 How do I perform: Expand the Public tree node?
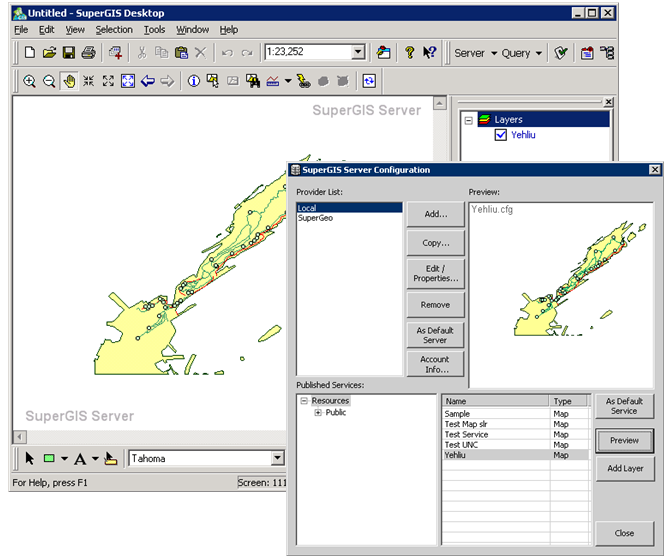click(319, 412)
